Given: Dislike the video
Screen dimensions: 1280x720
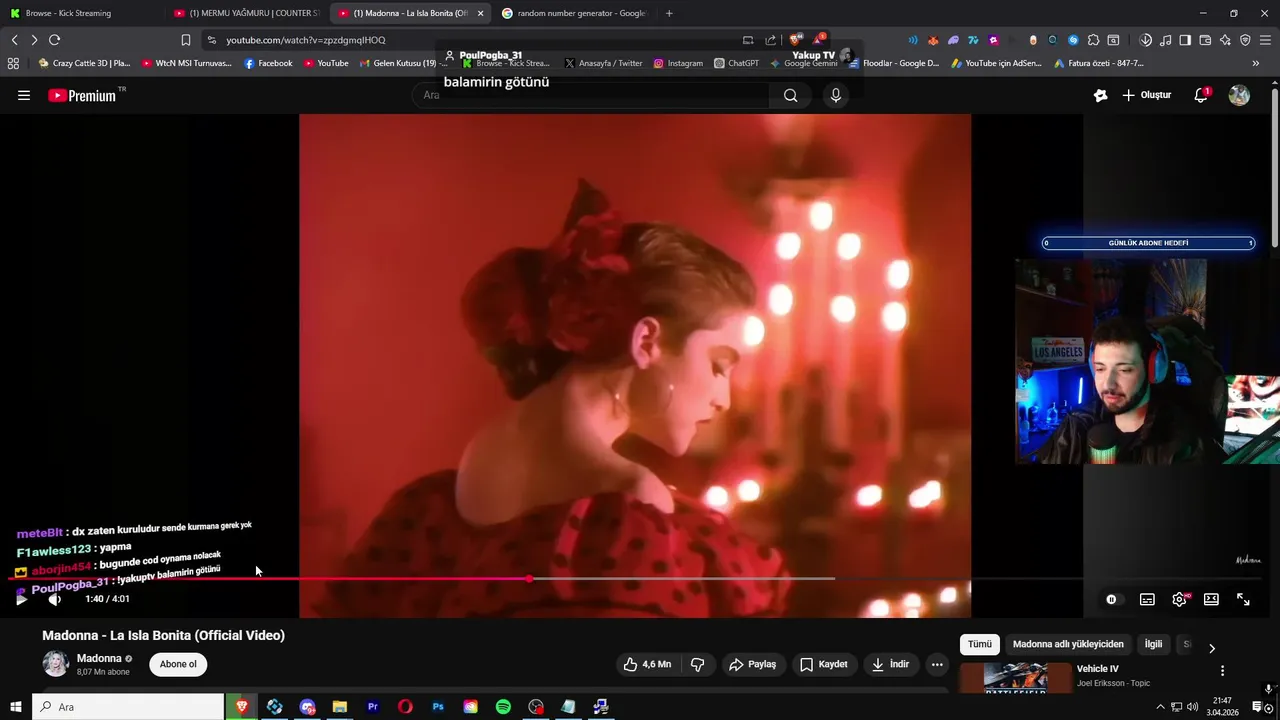Looking at the screenshot, I should [698, 664].
